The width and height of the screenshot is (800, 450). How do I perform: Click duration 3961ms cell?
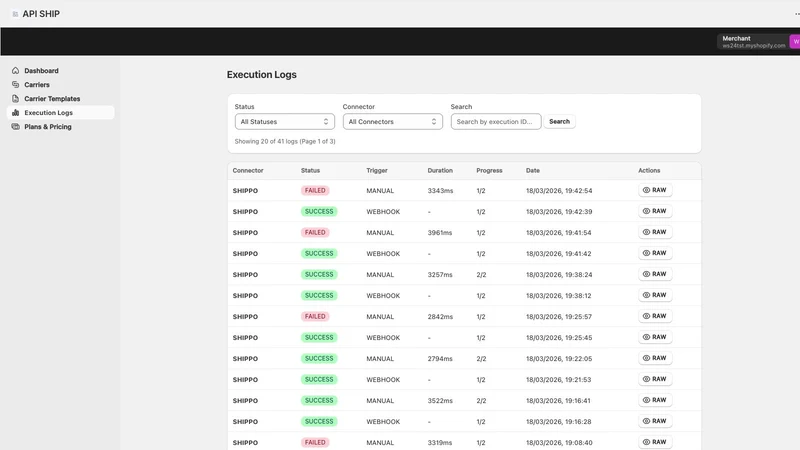pyautogui.click(x=440, y=233)
